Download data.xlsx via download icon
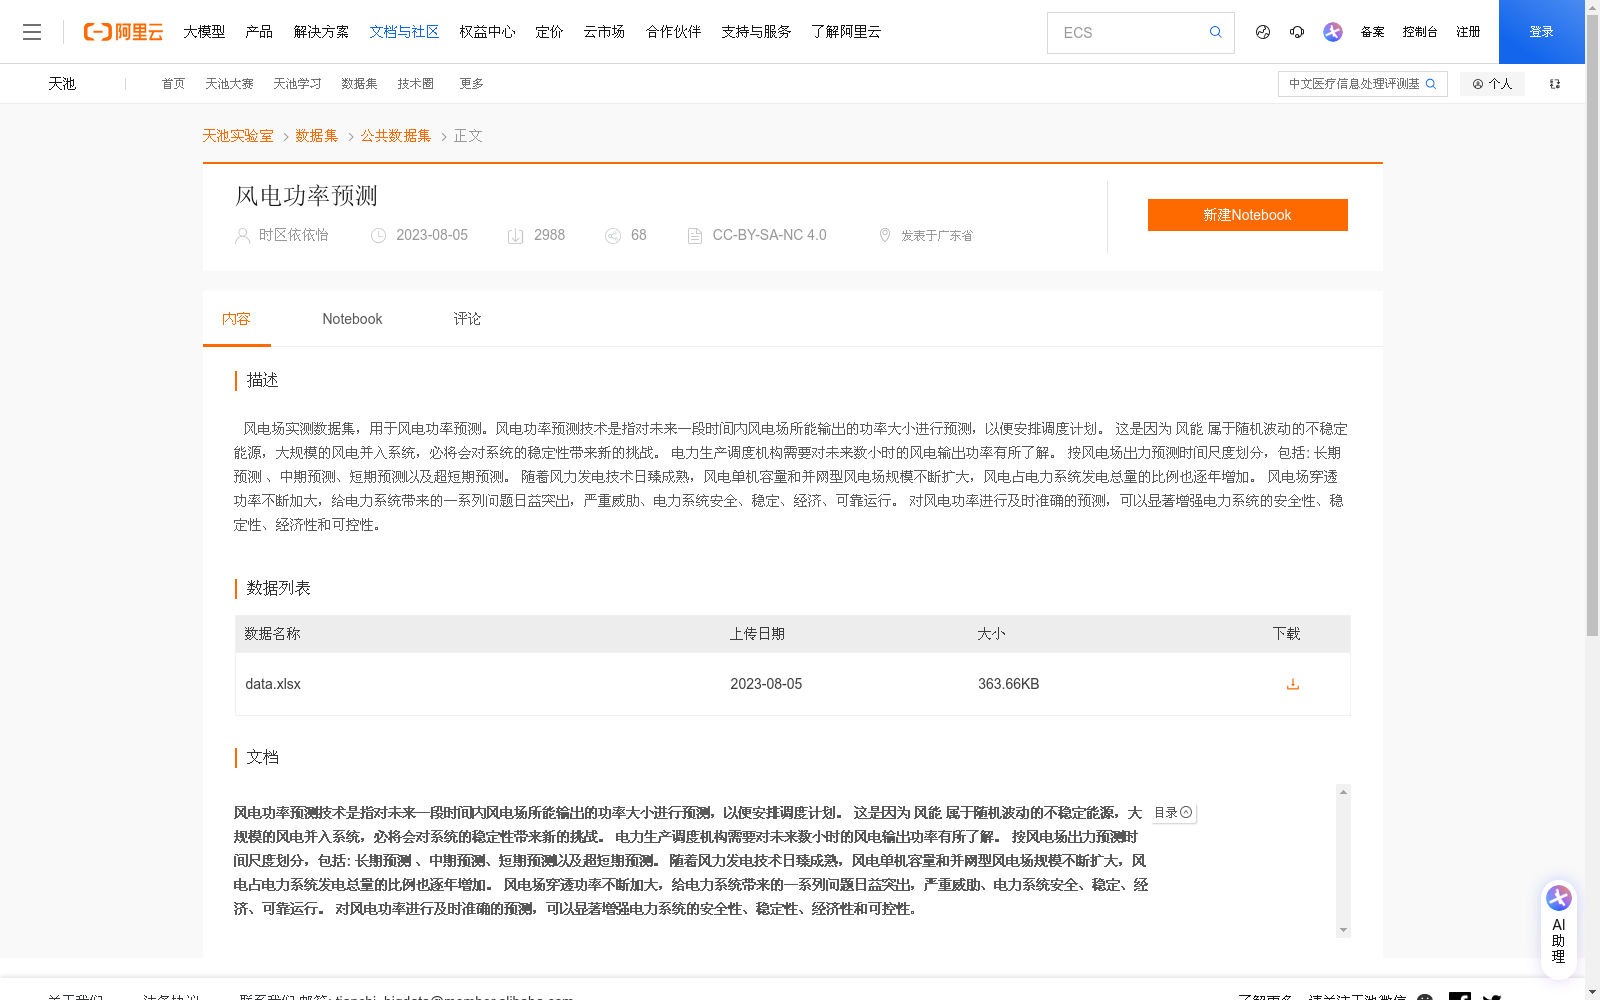 click(x=1292, y=684)
